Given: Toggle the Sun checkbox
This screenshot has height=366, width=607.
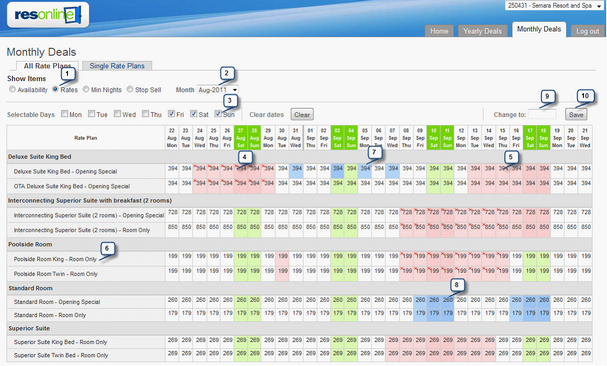Looking at the screenshot, I should pos(218,114).
